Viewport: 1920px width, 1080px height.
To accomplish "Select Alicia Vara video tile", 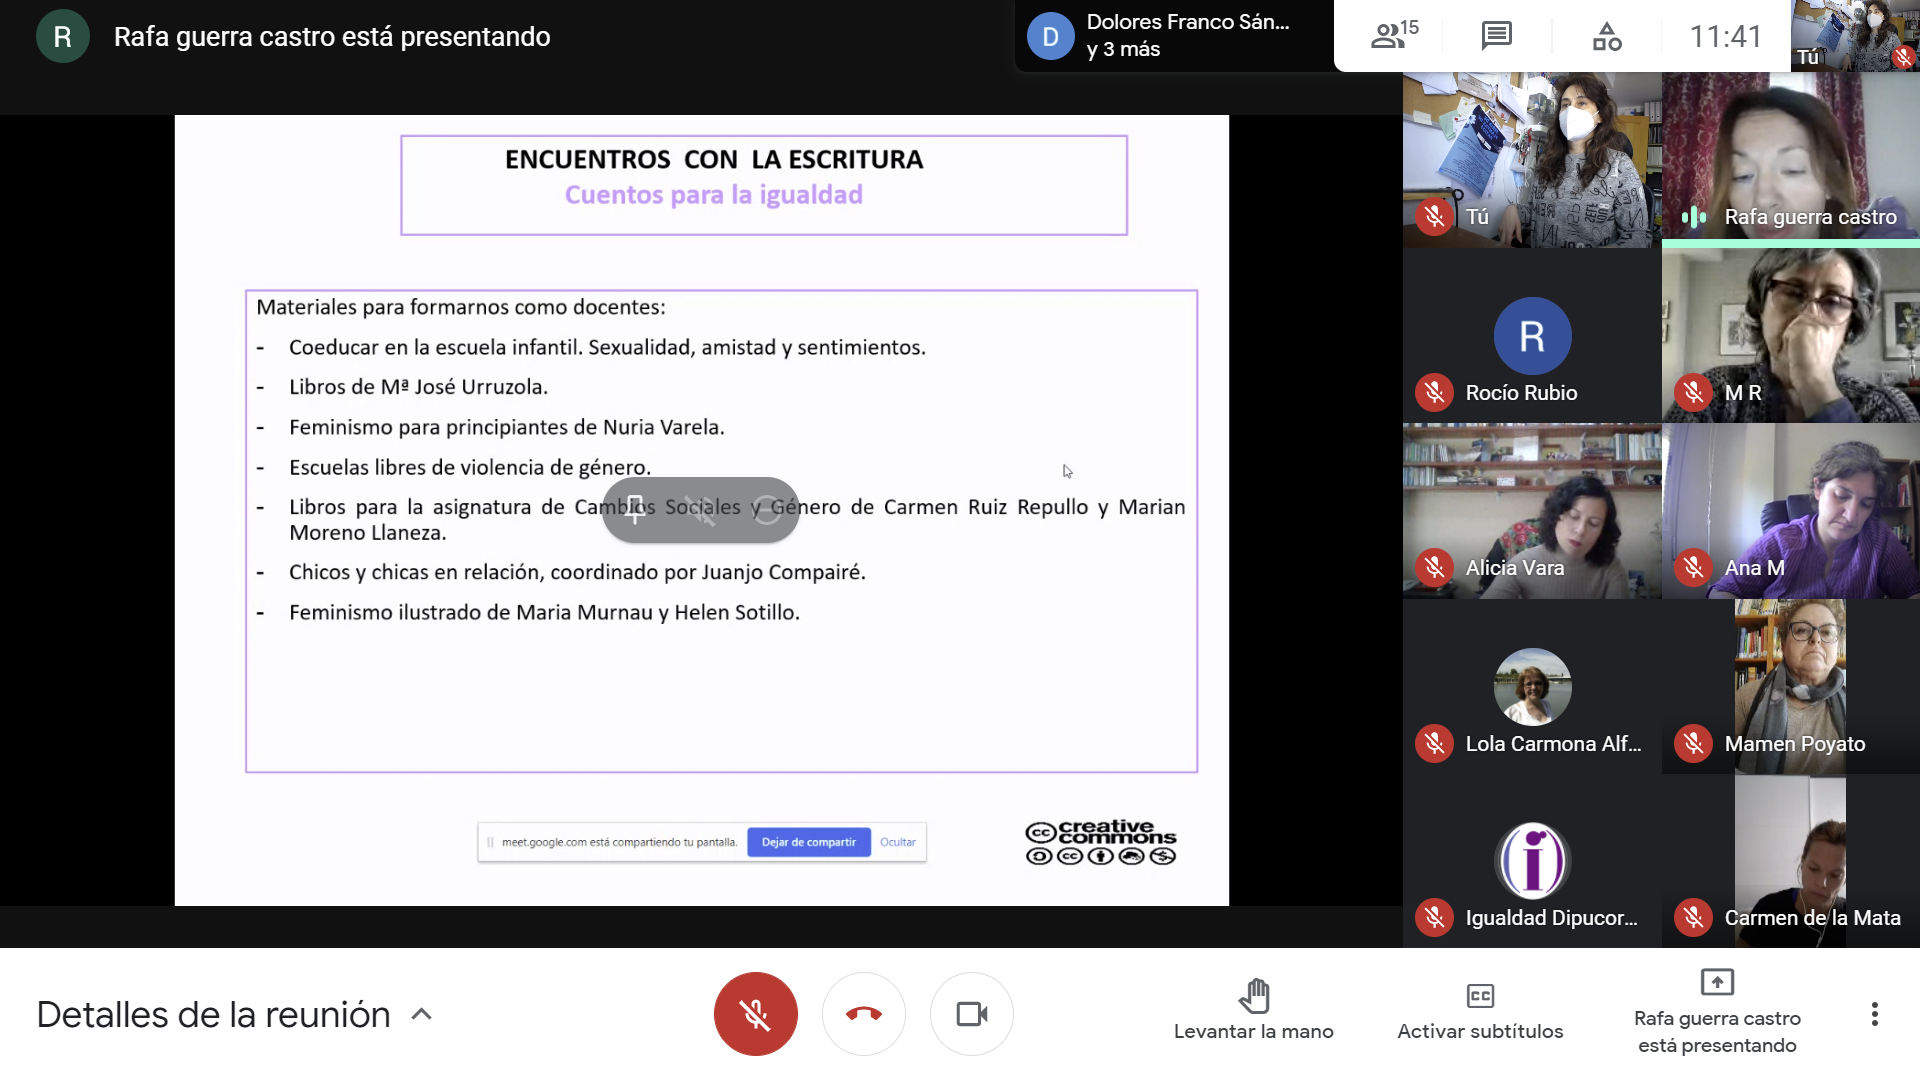I will point(1532,510).
